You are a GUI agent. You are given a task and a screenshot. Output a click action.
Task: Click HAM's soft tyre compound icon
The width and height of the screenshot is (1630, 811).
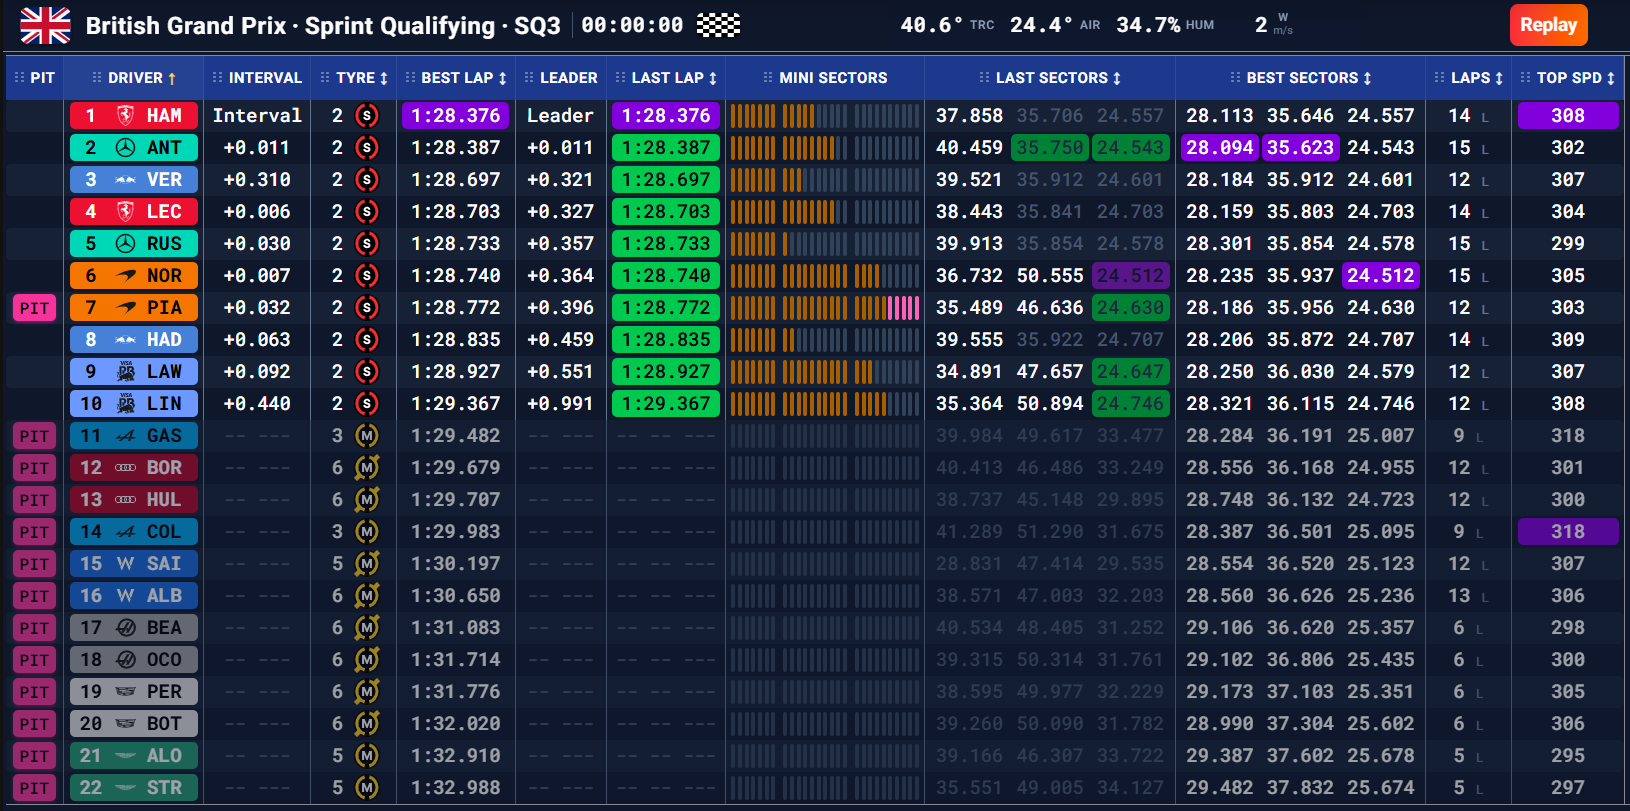[x=367, y=116]
